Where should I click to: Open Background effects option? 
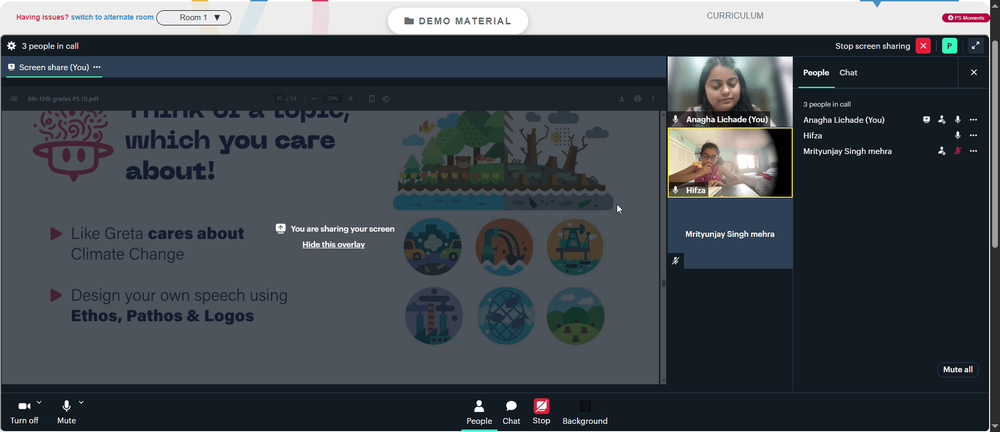pos(585,412)
